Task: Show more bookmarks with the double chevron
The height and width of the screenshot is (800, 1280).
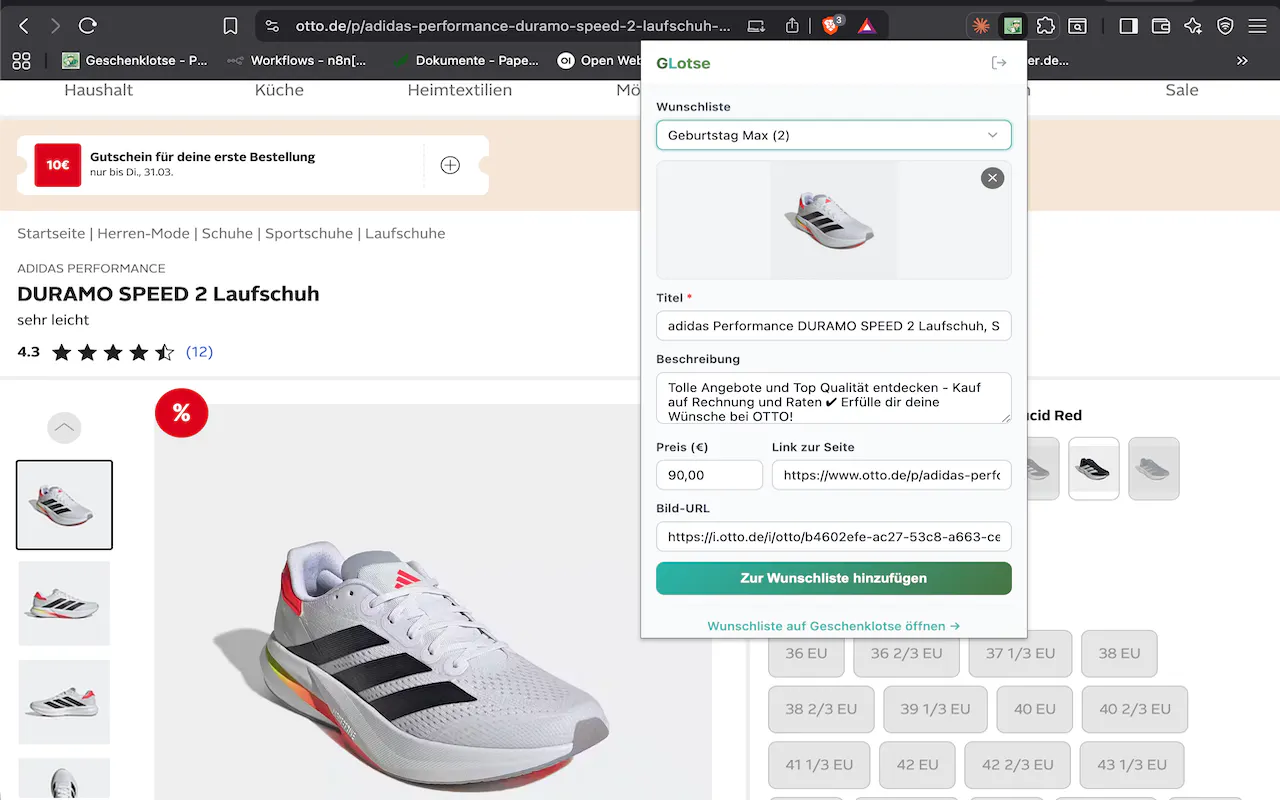Action: 1242,60
